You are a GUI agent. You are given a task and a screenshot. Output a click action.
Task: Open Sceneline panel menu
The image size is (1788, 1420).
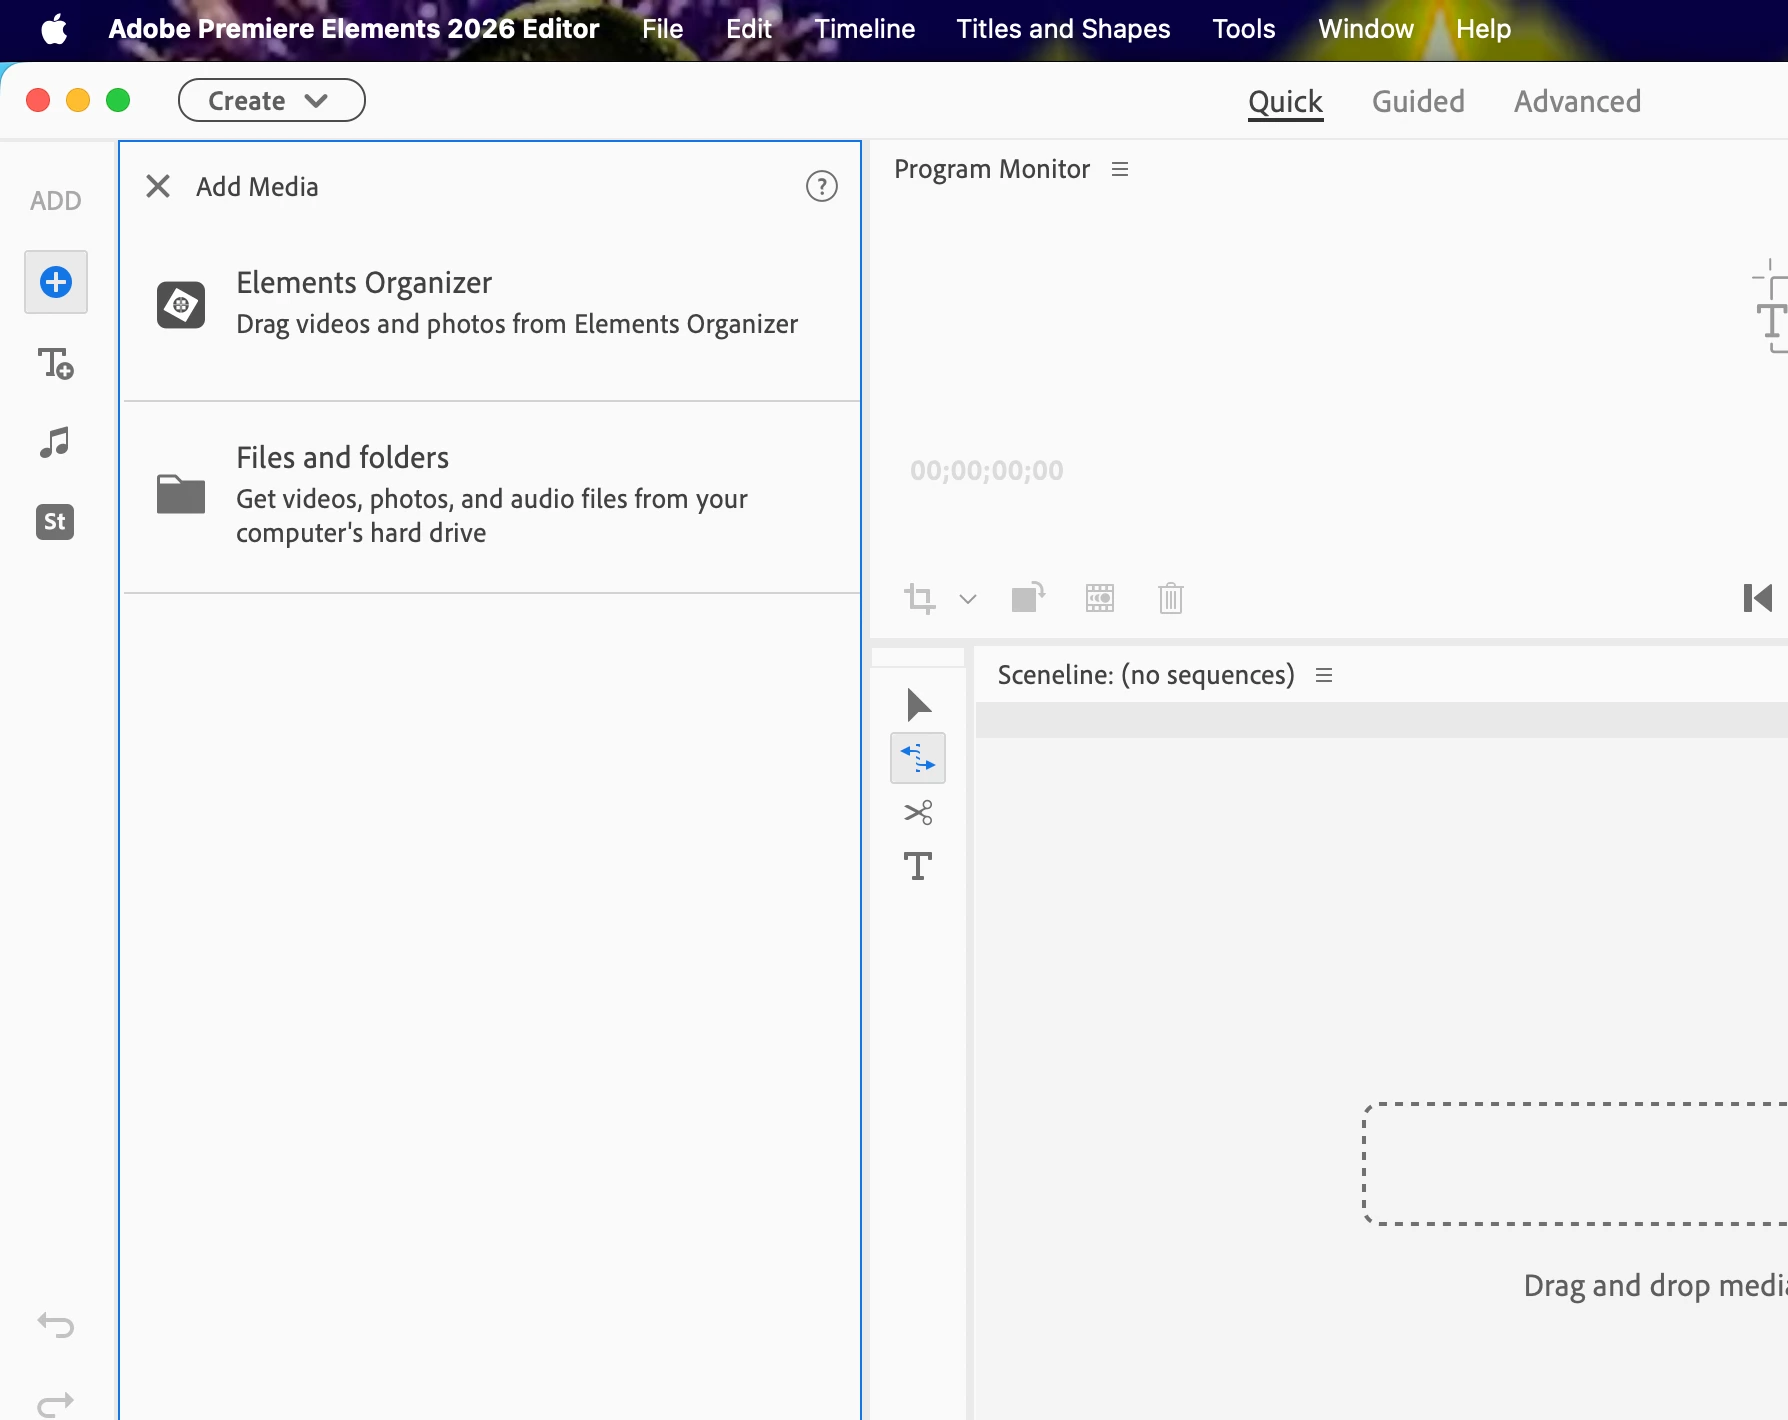pyautogui.click(x=1324, y=675)
